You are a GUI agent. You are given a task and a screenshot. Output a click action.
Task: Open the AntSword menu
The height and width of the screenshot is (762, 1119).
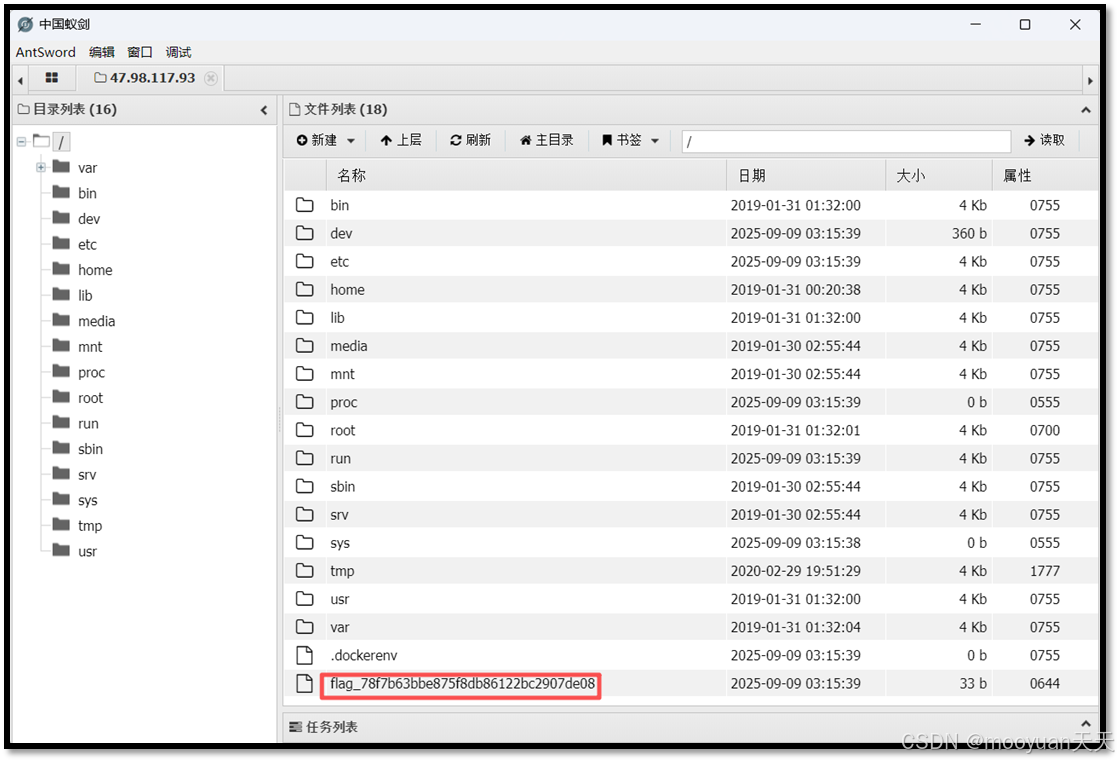(x=46, y=52)
